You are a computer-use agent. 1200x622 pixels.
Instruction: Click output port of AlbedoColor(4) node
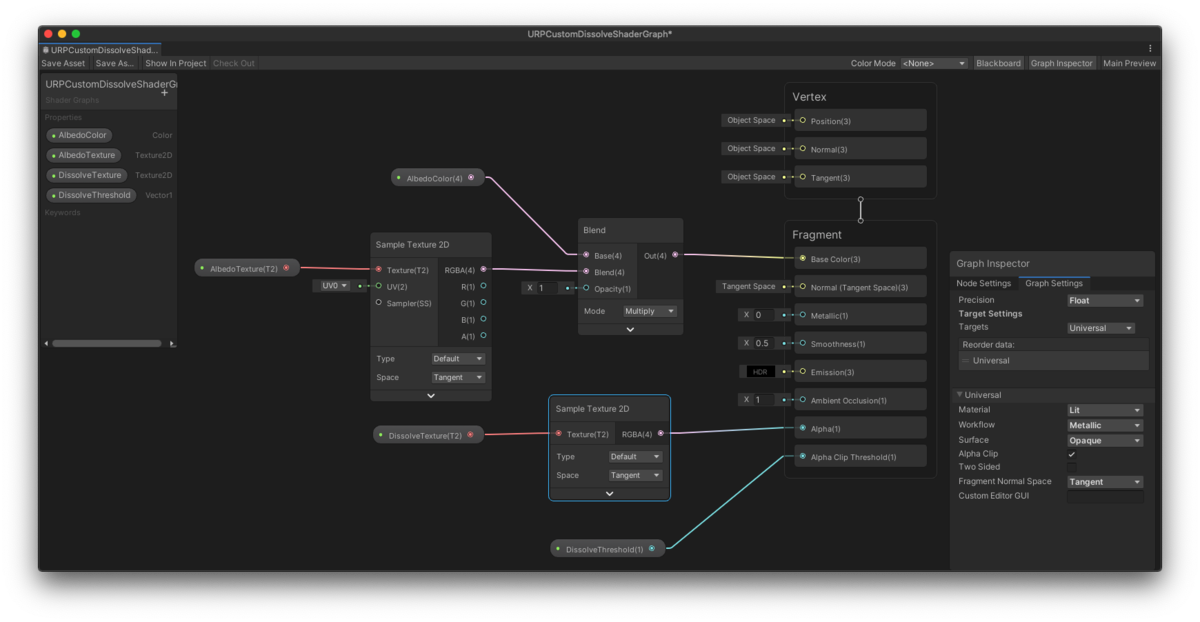pyautogui.click(x=471, y=178)
